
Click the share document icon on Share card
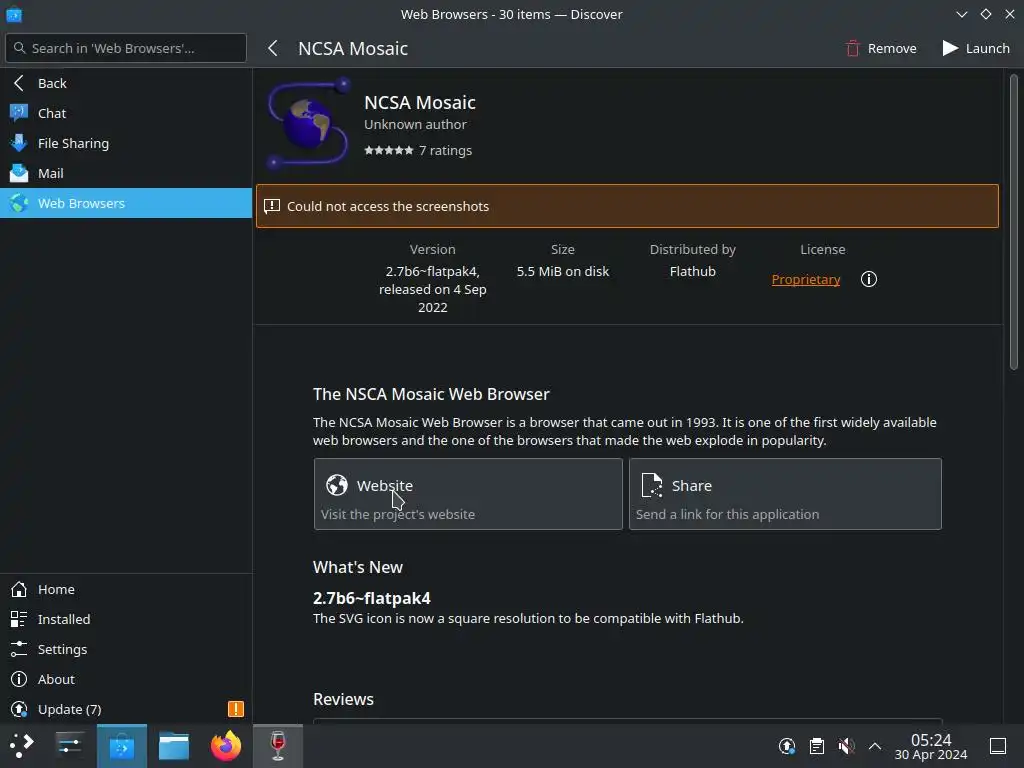(652, 485)
